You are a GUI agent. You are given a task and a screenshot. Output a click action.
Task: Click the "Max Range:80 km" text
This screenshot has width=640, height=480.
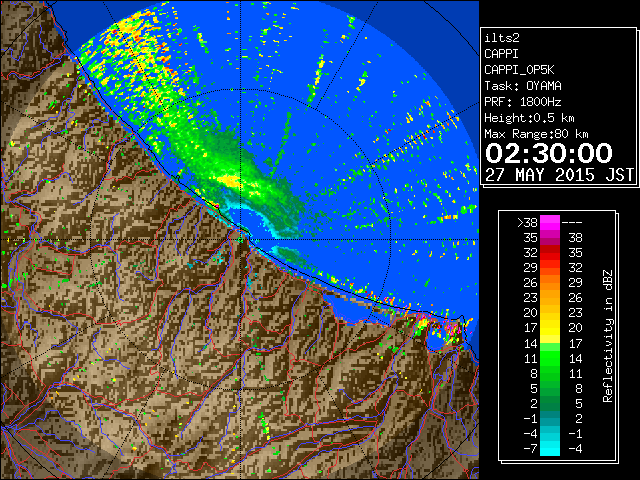(x=536, y=134)
